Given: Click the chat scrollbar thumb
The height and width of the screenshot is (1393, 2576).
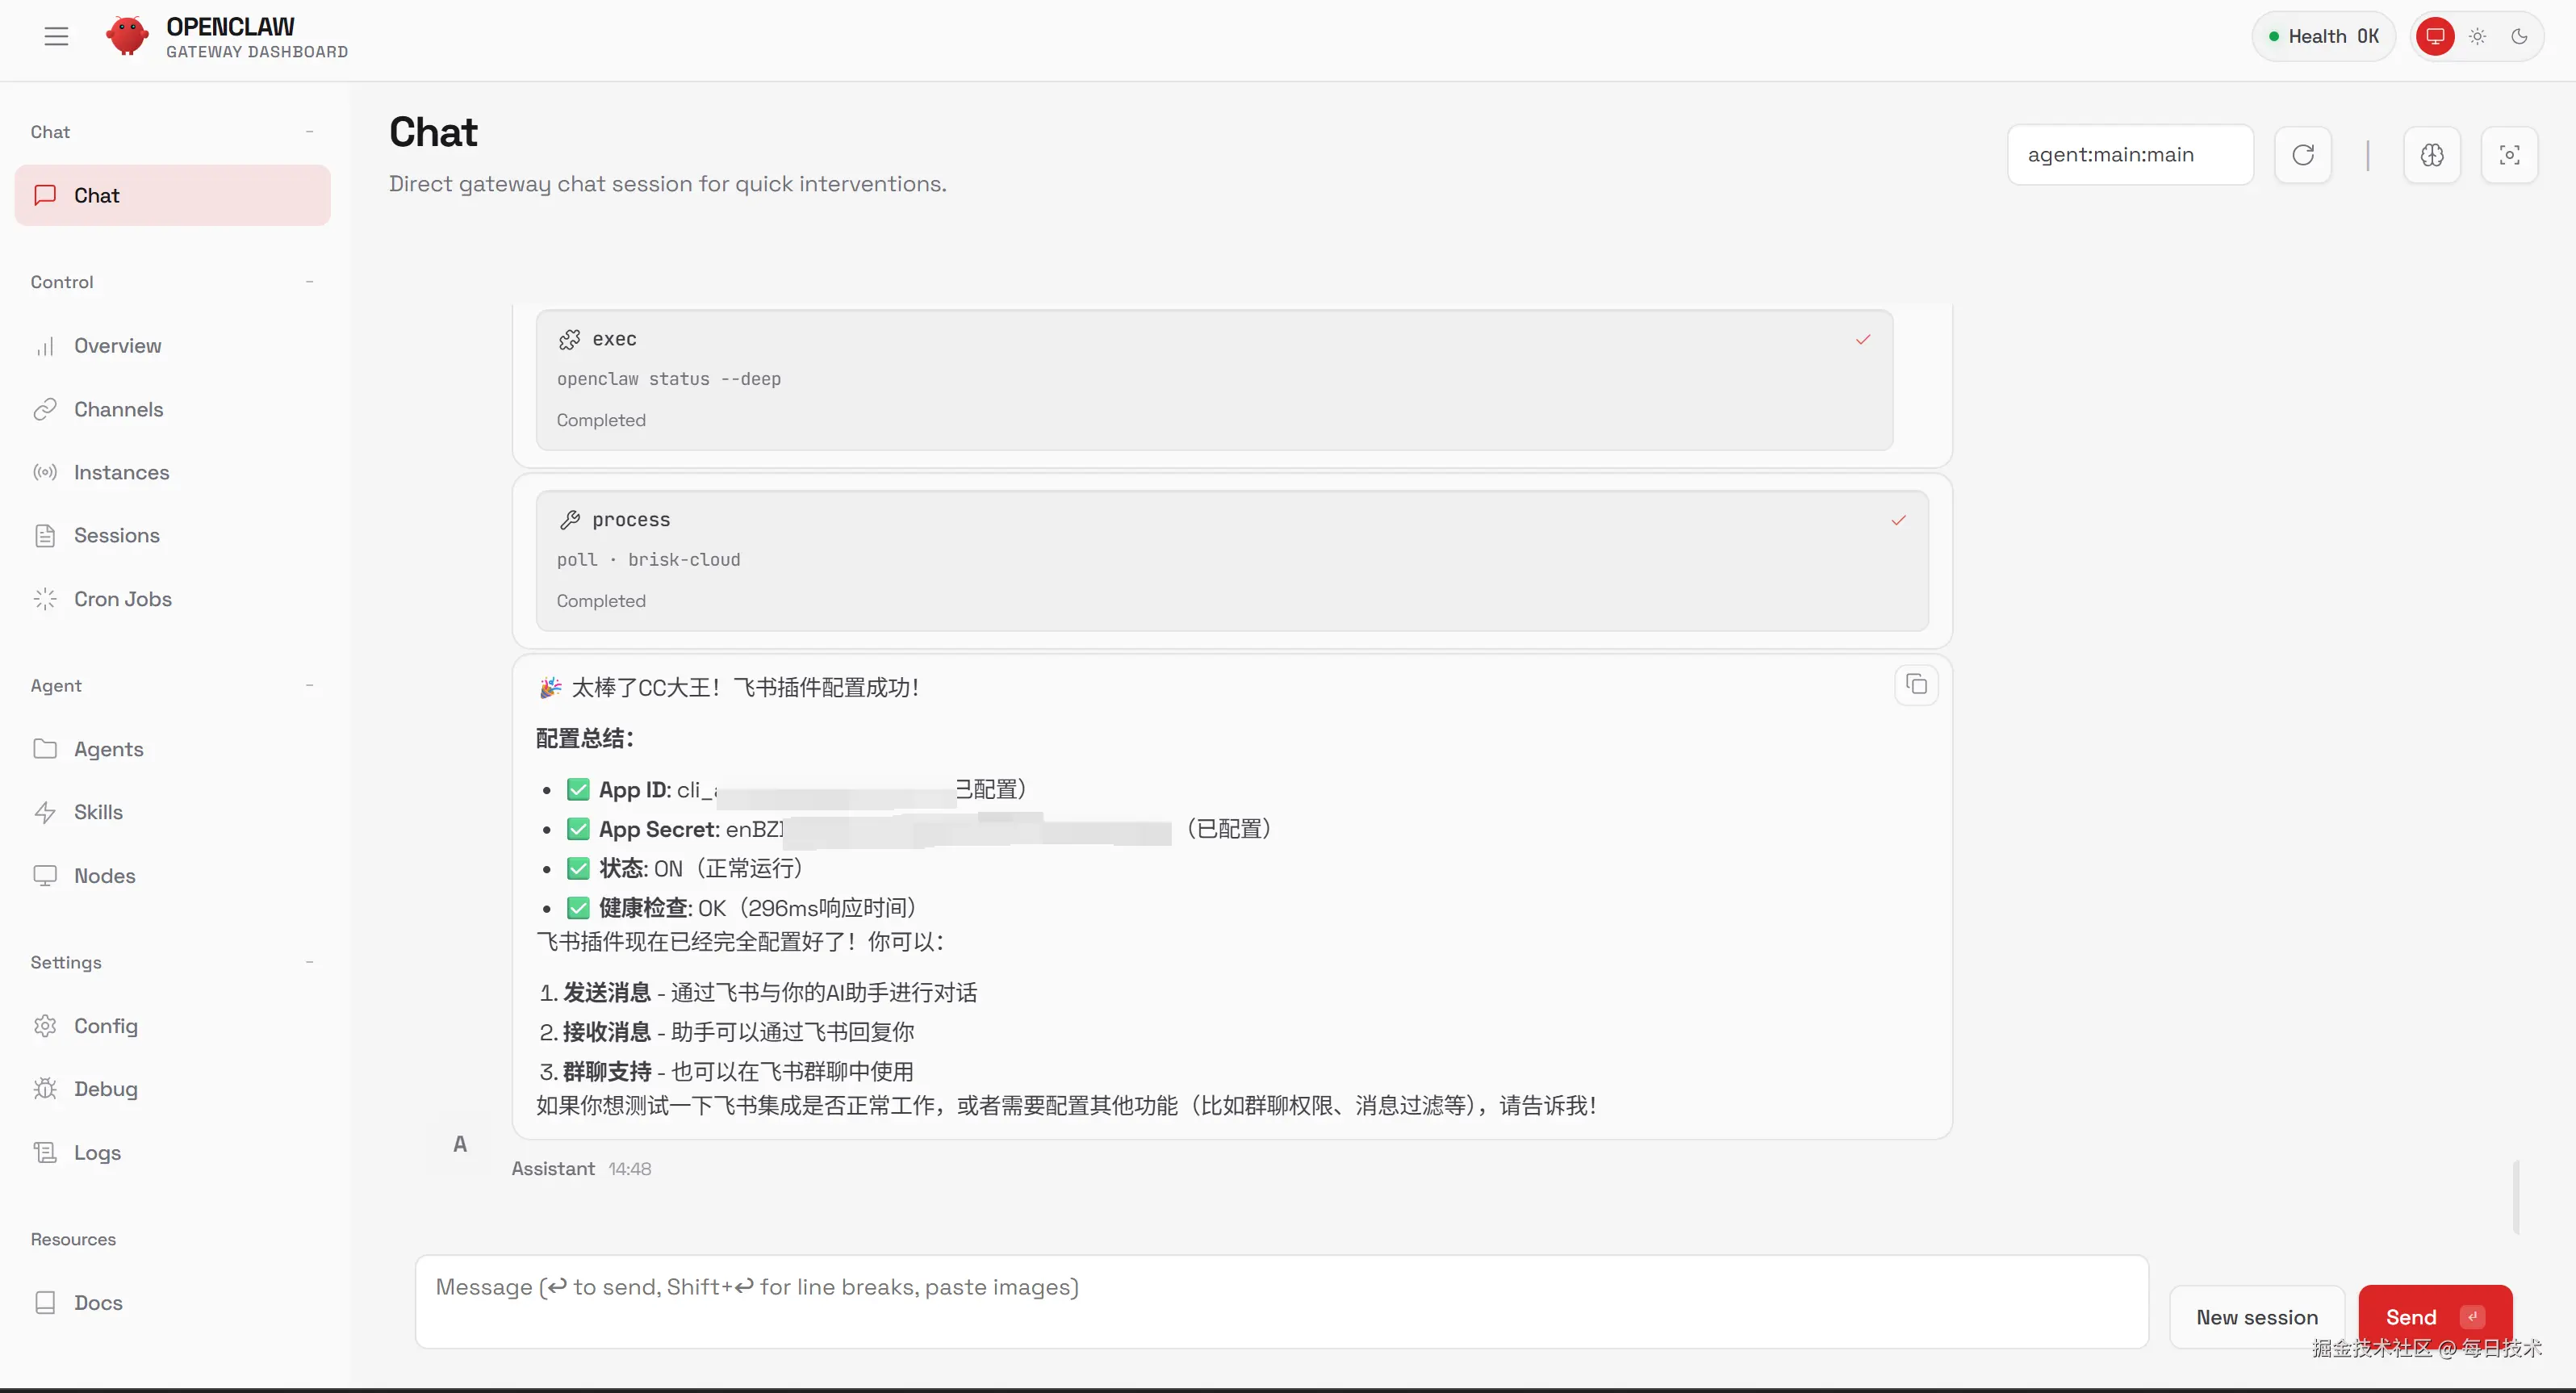Looking at the screenshot, I should (x=2515, y=1196).
